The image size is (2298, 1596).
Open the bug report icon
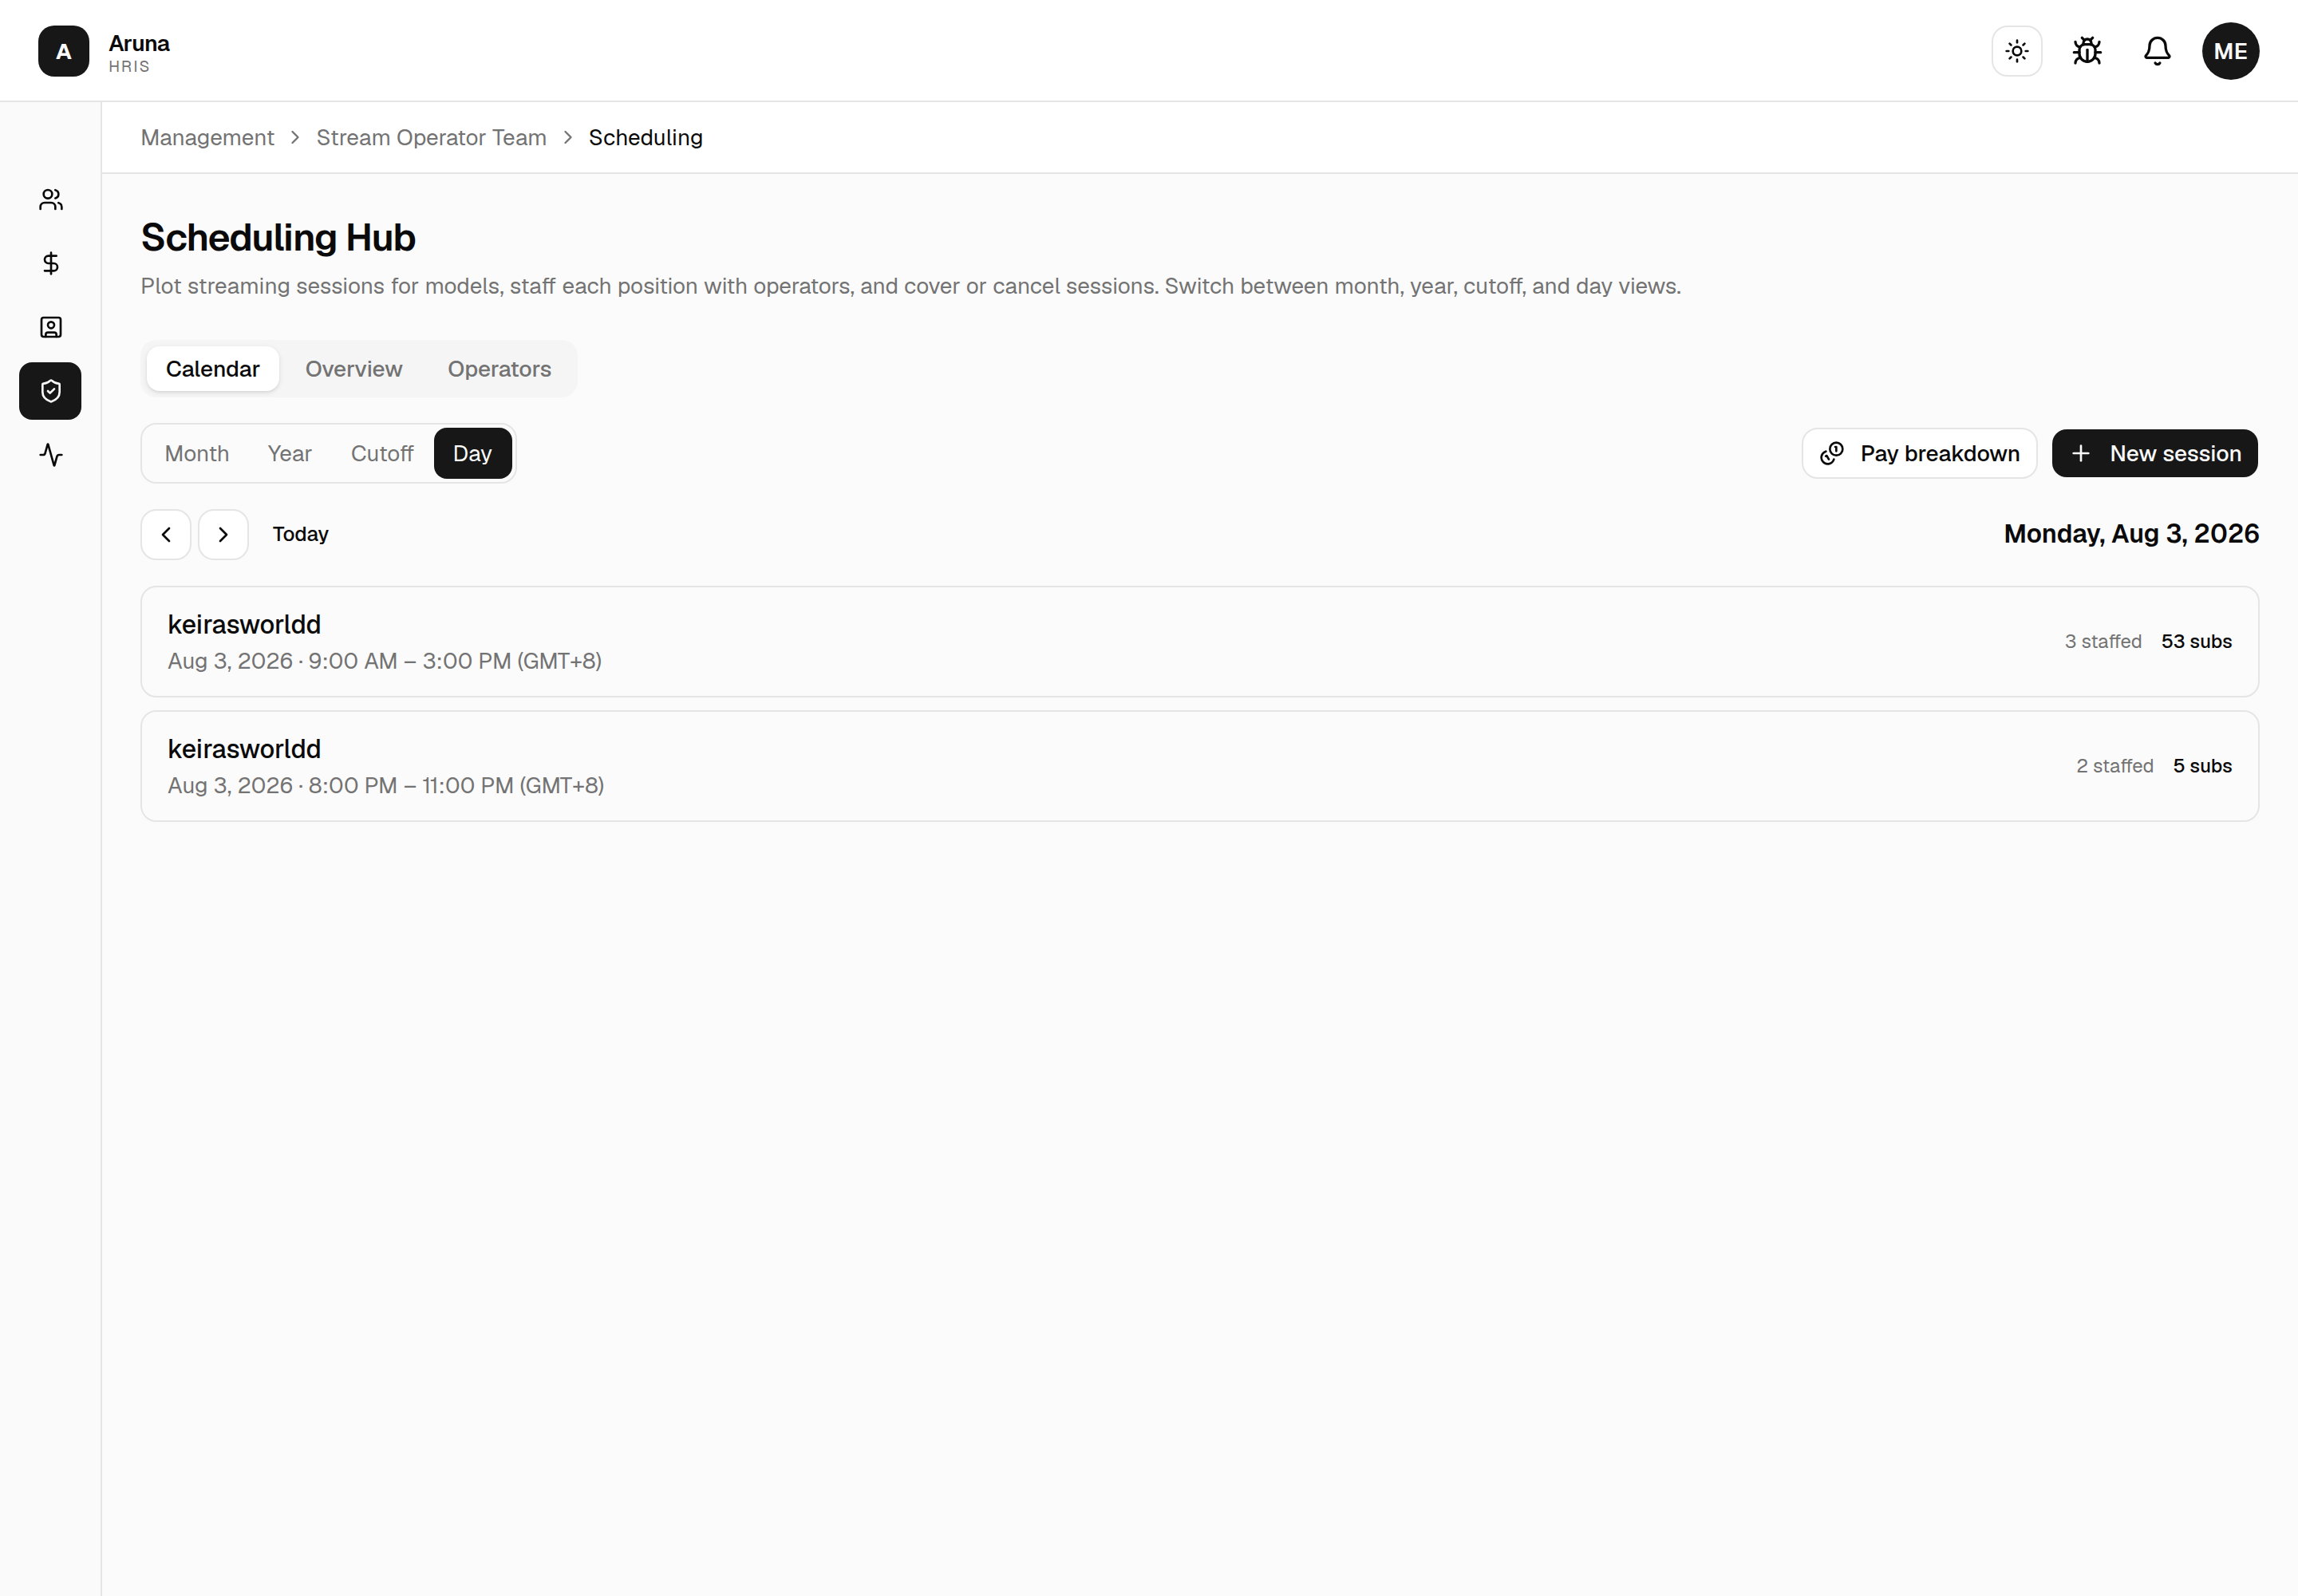pyautogui.click(x=2087, y=51)
